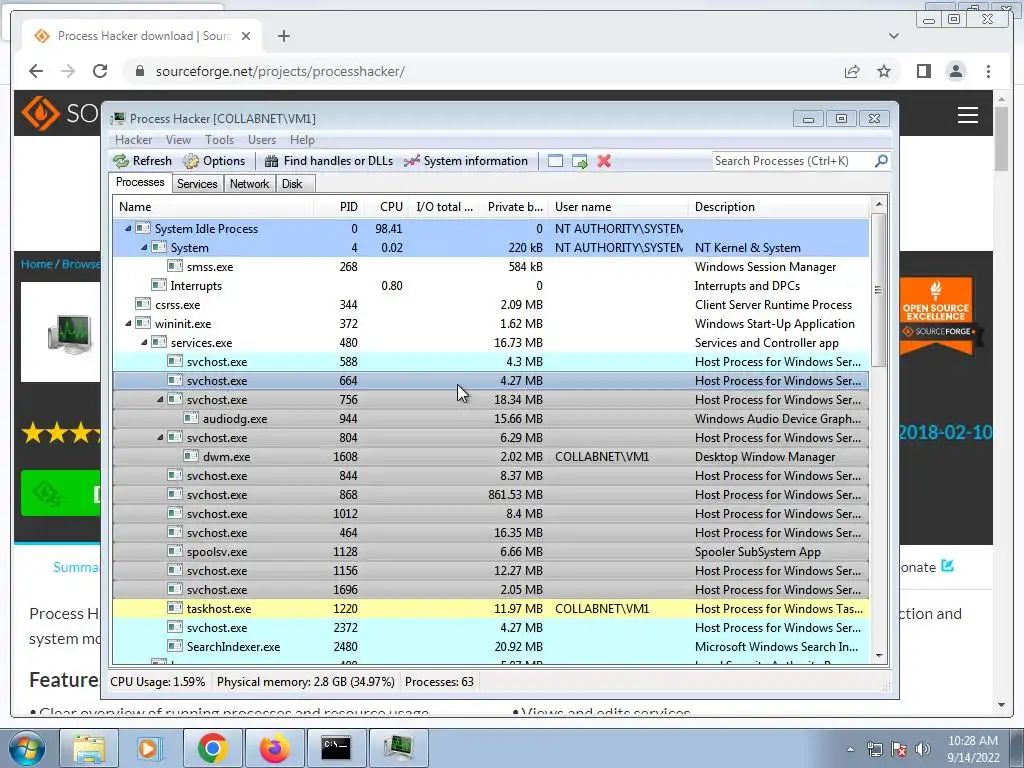
Task: Select svchost.exe with PID 868
Action: [491, 494]
